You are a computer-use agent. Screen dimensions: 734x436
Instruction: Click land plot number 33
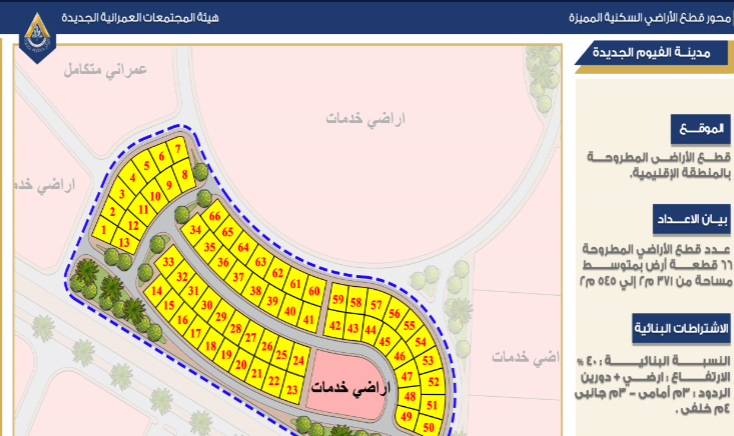(167, 261)
